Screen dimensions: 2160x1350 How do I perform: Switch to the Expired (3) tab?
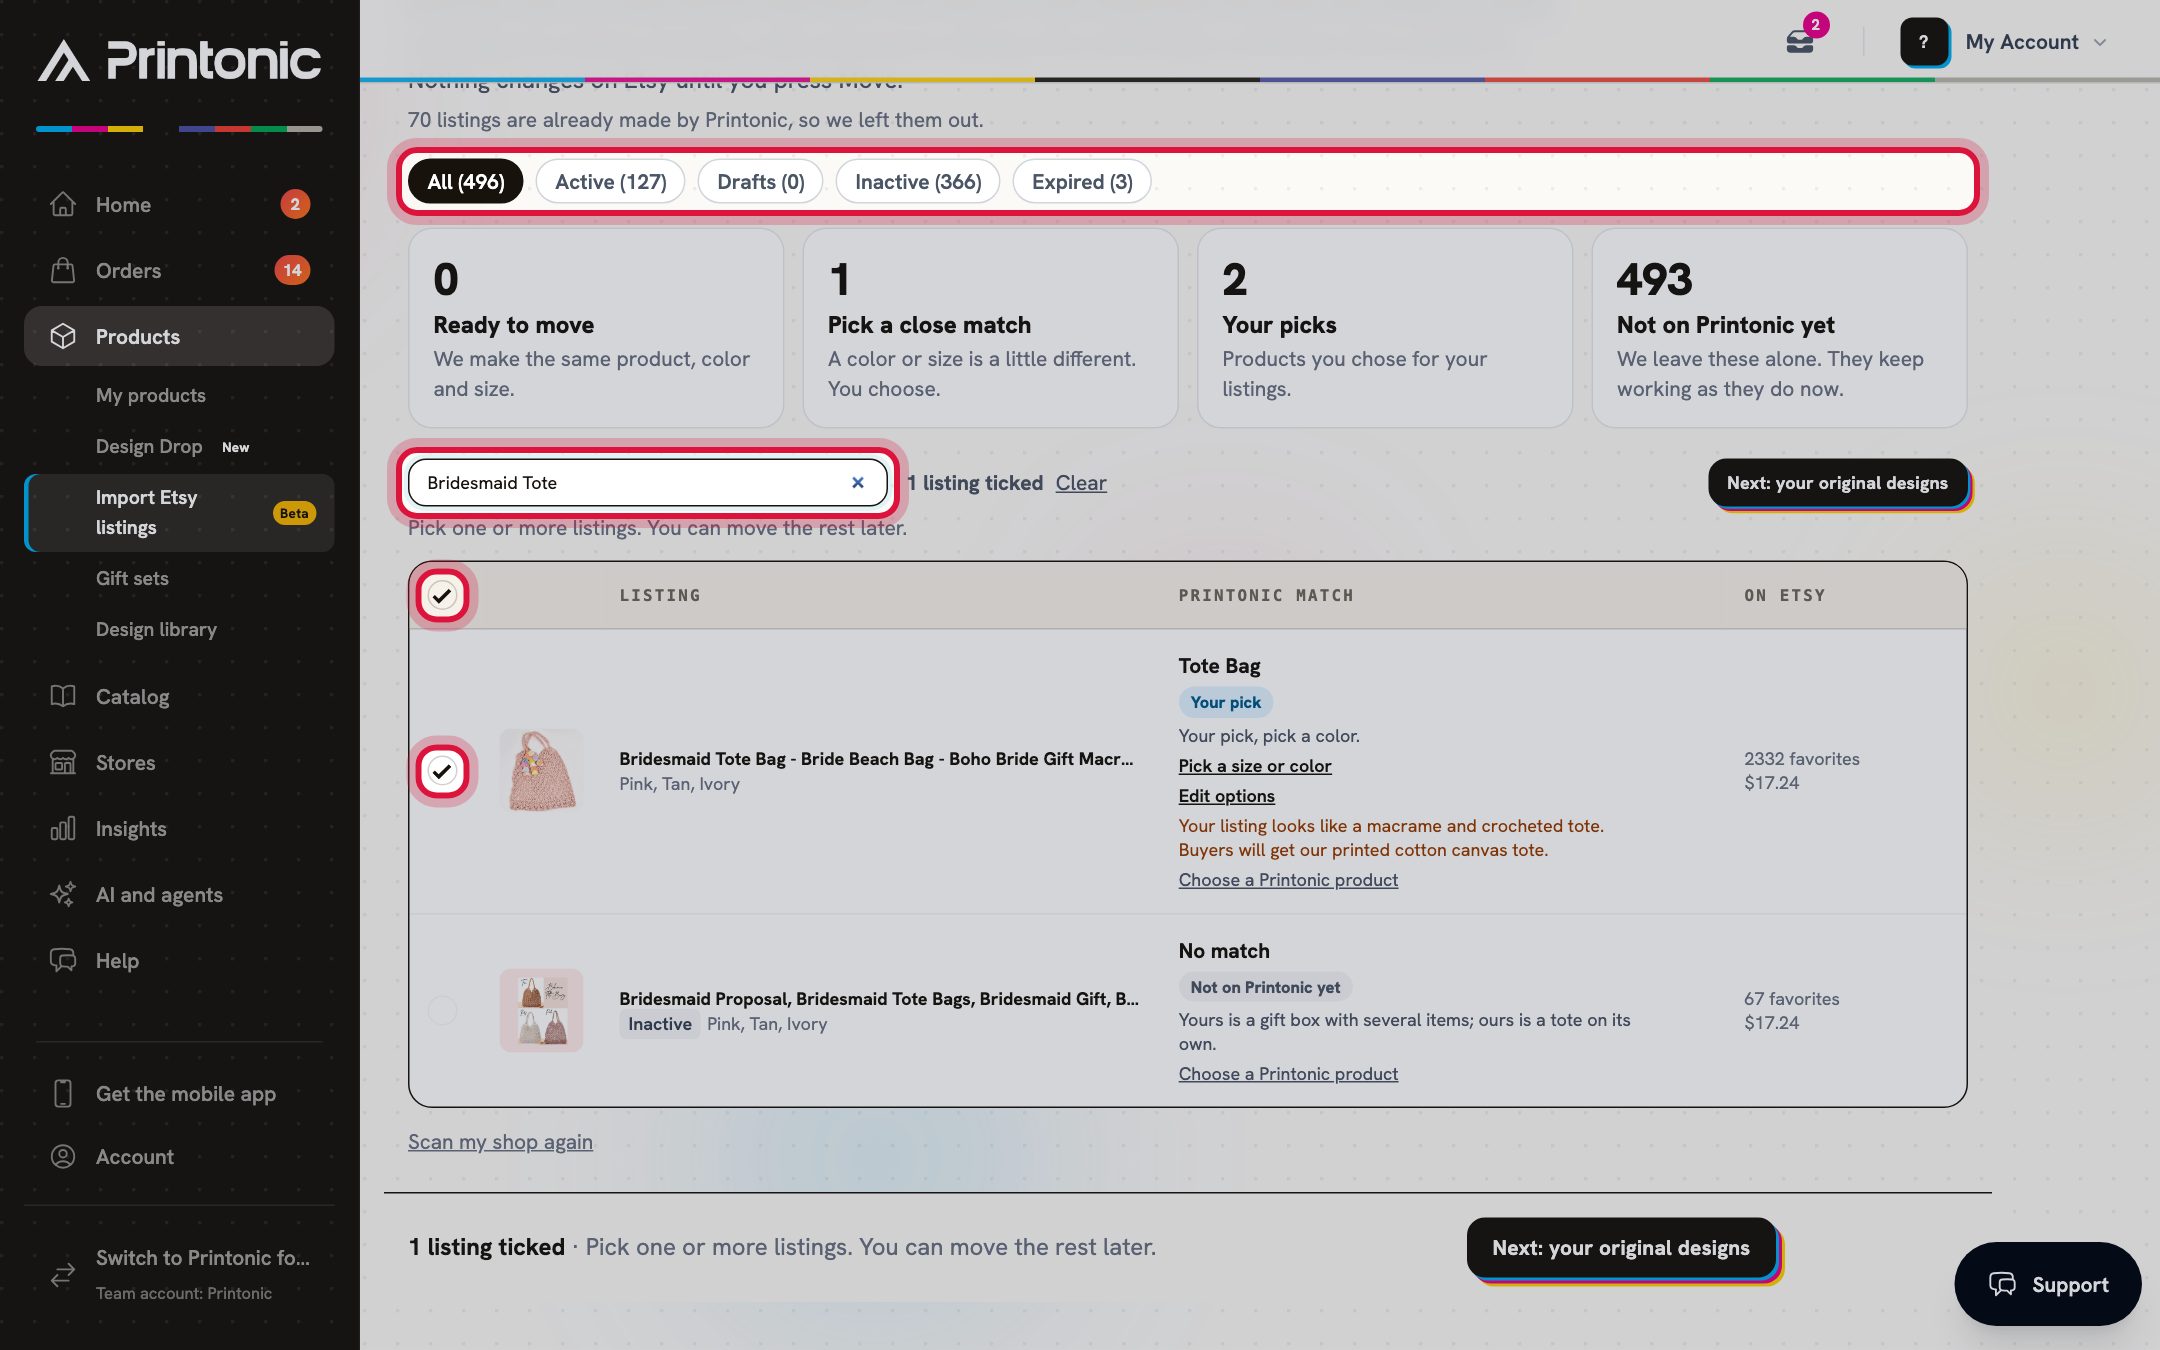(x=1082, y=181)
